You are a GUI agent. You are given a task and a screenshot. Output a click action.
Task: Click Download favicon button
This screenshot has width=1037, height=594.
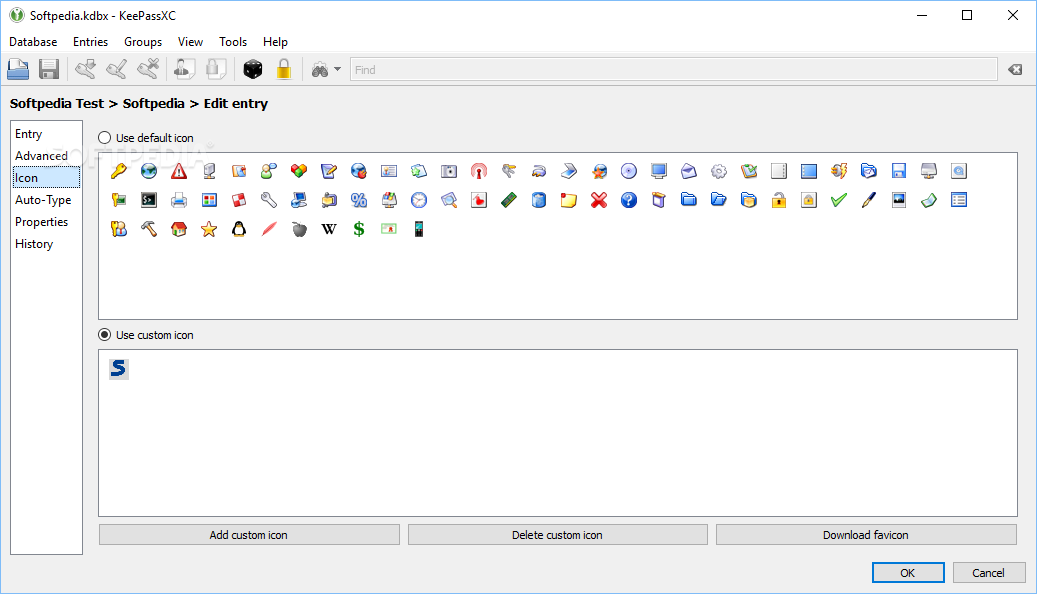pyautogui.click(x=866, y=534)
